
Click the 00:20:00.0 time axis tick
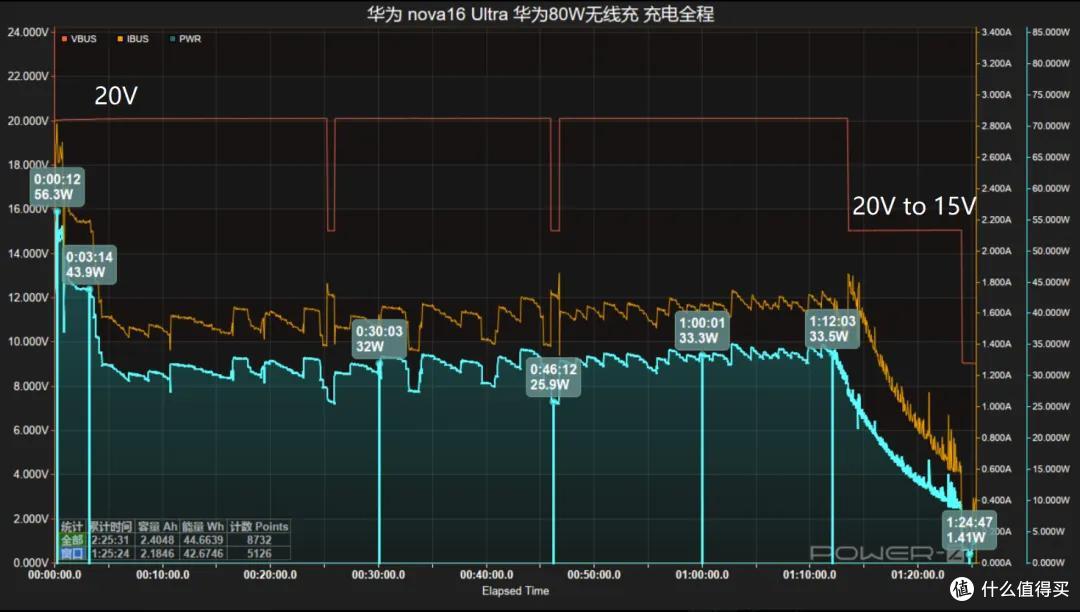point(270,575)
